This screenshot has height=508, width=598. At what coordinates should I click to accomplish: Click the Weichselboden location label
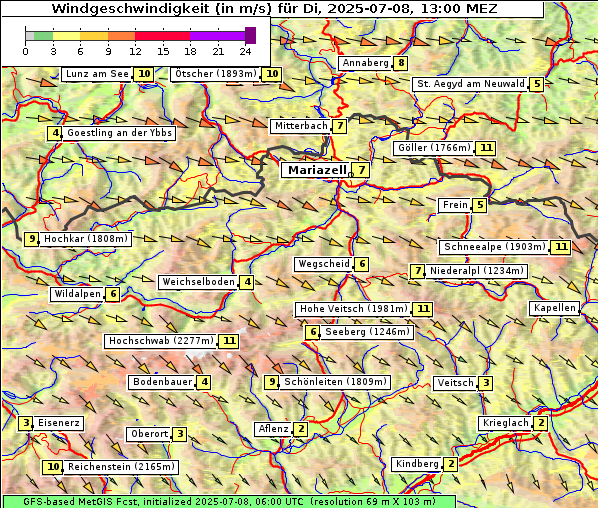click(x=198, y=282)
